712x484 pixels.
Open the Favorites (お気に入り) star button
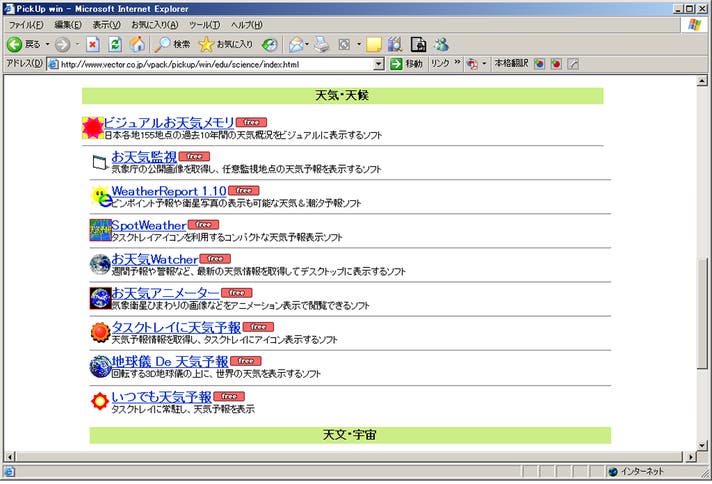pos(226,44)
